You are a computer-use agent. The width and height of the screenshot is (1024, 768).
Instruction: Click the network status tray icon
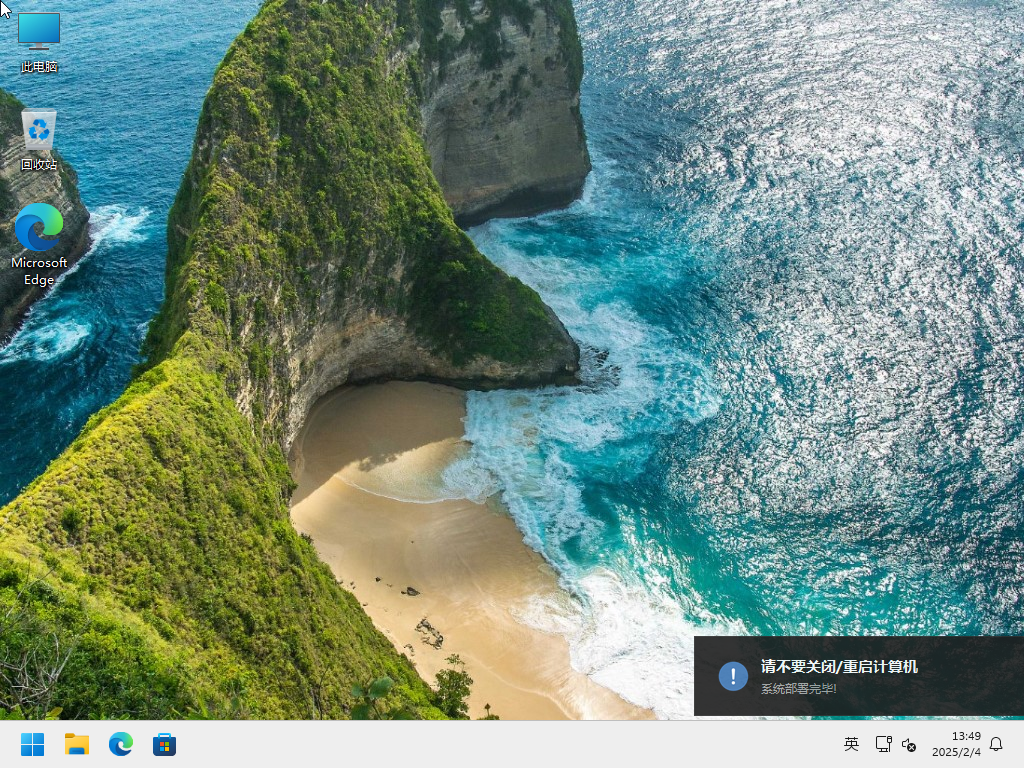[x=883, y=744]
